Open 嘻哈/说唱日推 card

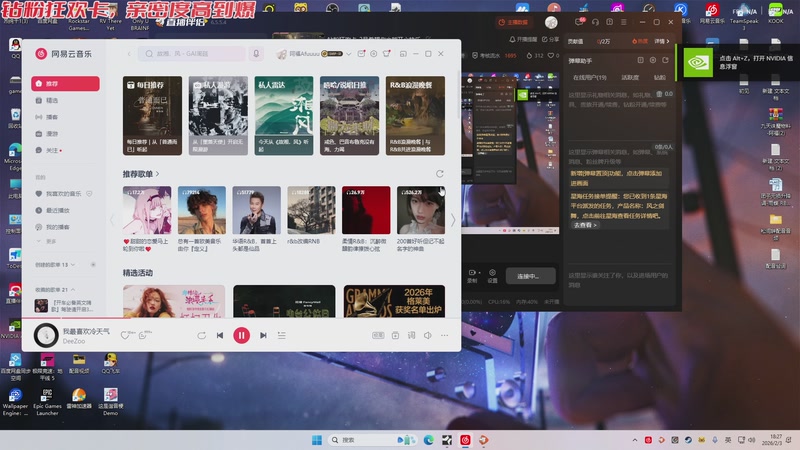click(349, 115)
